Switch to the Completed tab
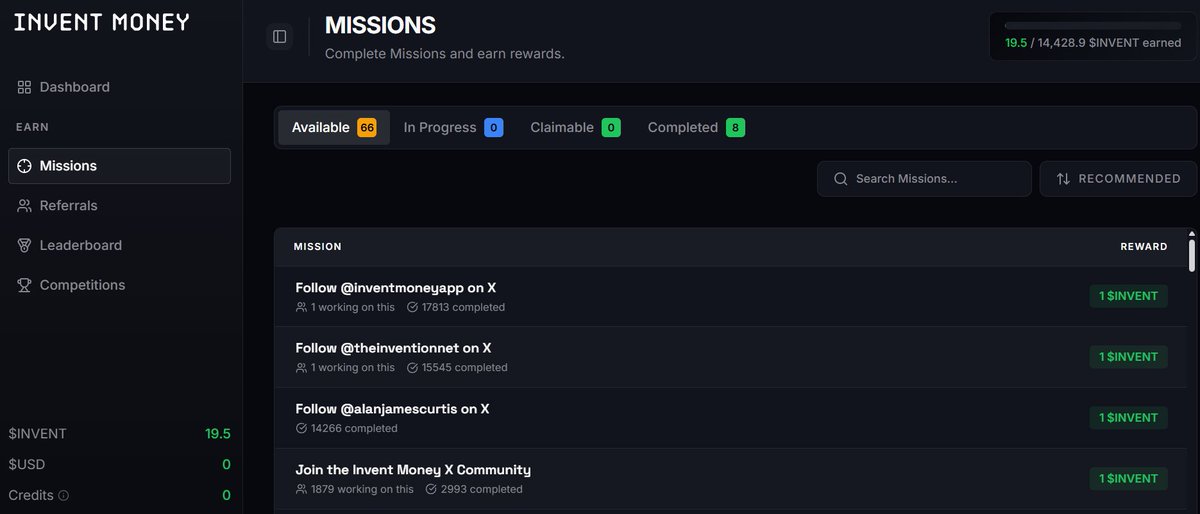The image size is (1200, 514). [696, 128]
